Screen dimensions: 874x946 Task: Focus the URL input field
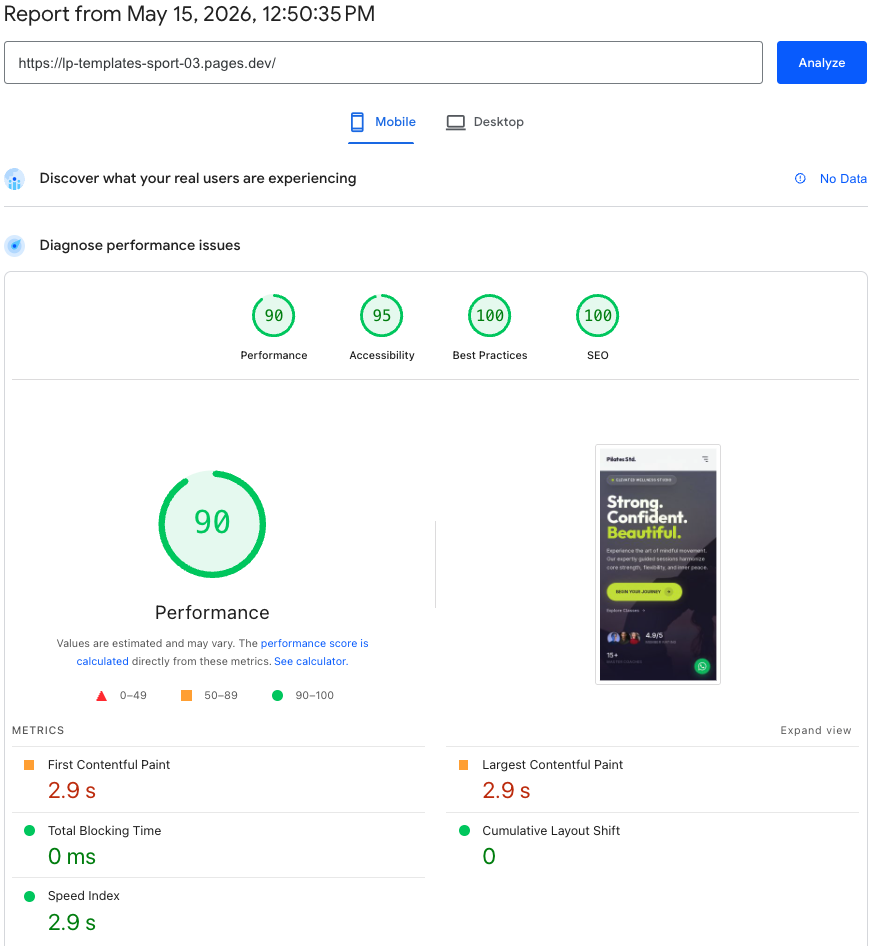[x=383, y=63]
